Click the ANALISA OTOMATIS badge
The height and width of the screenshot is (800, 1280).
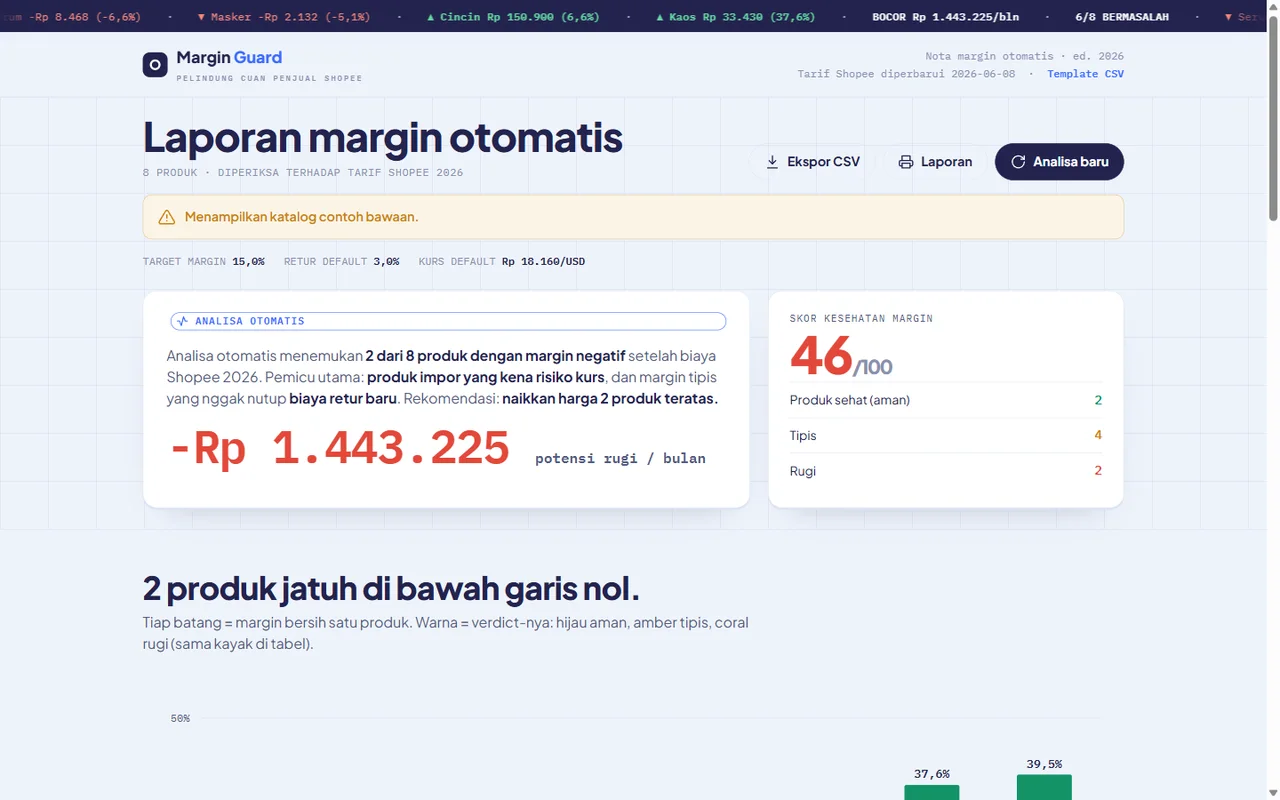coord(448,322)
